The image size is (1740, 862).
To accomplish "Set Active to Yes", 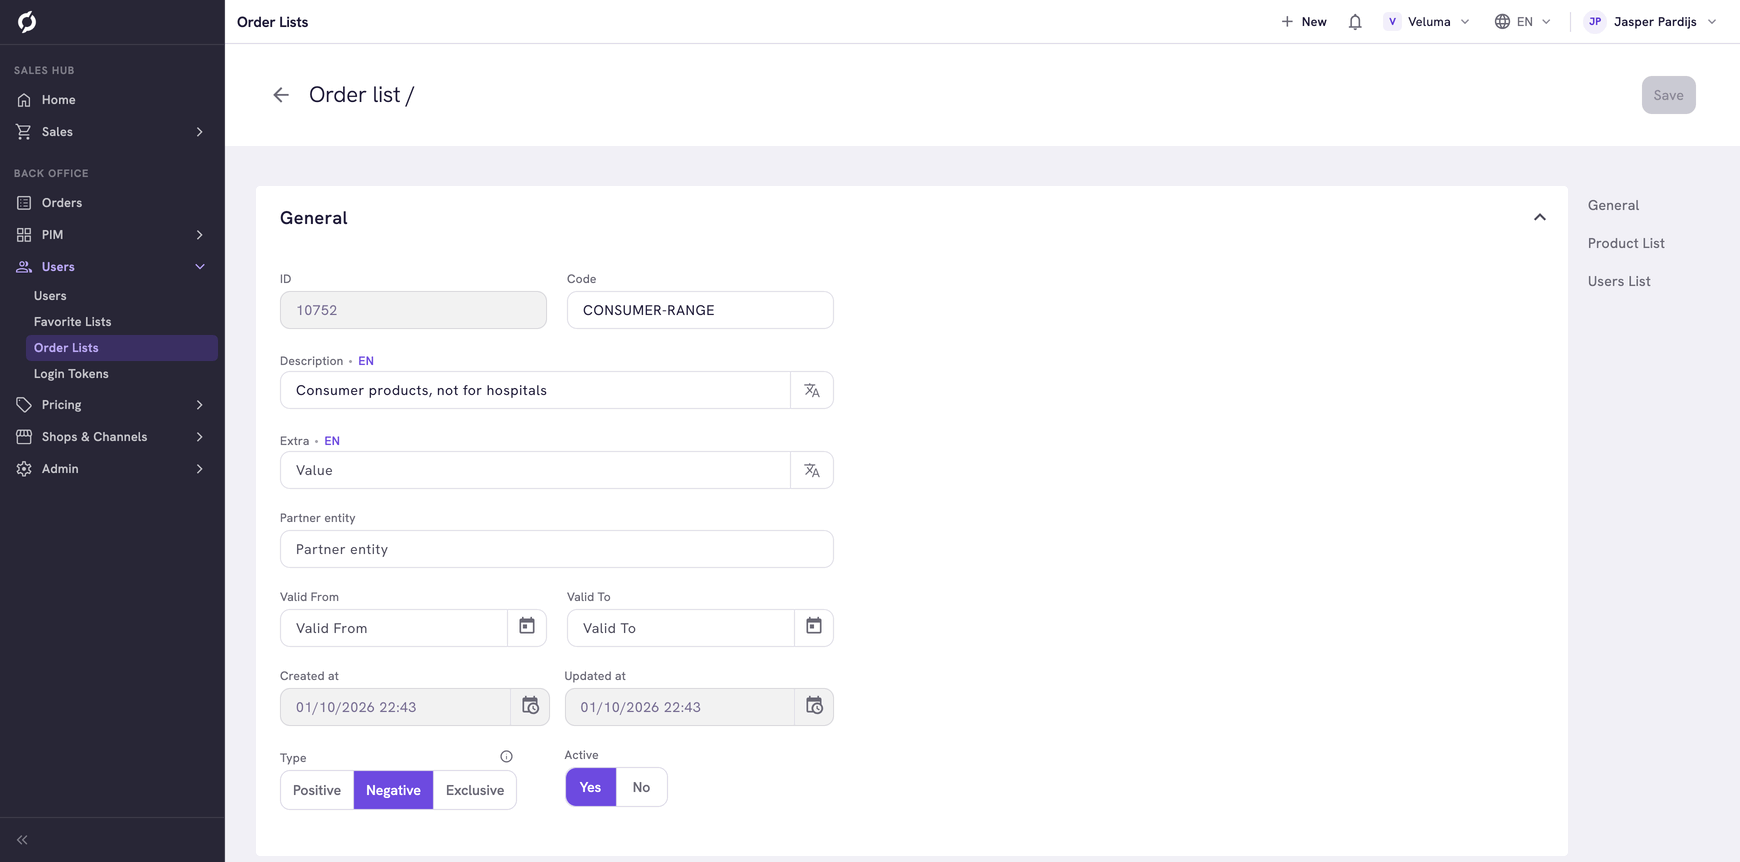I will pyautogui.click(x=591, y=787).
